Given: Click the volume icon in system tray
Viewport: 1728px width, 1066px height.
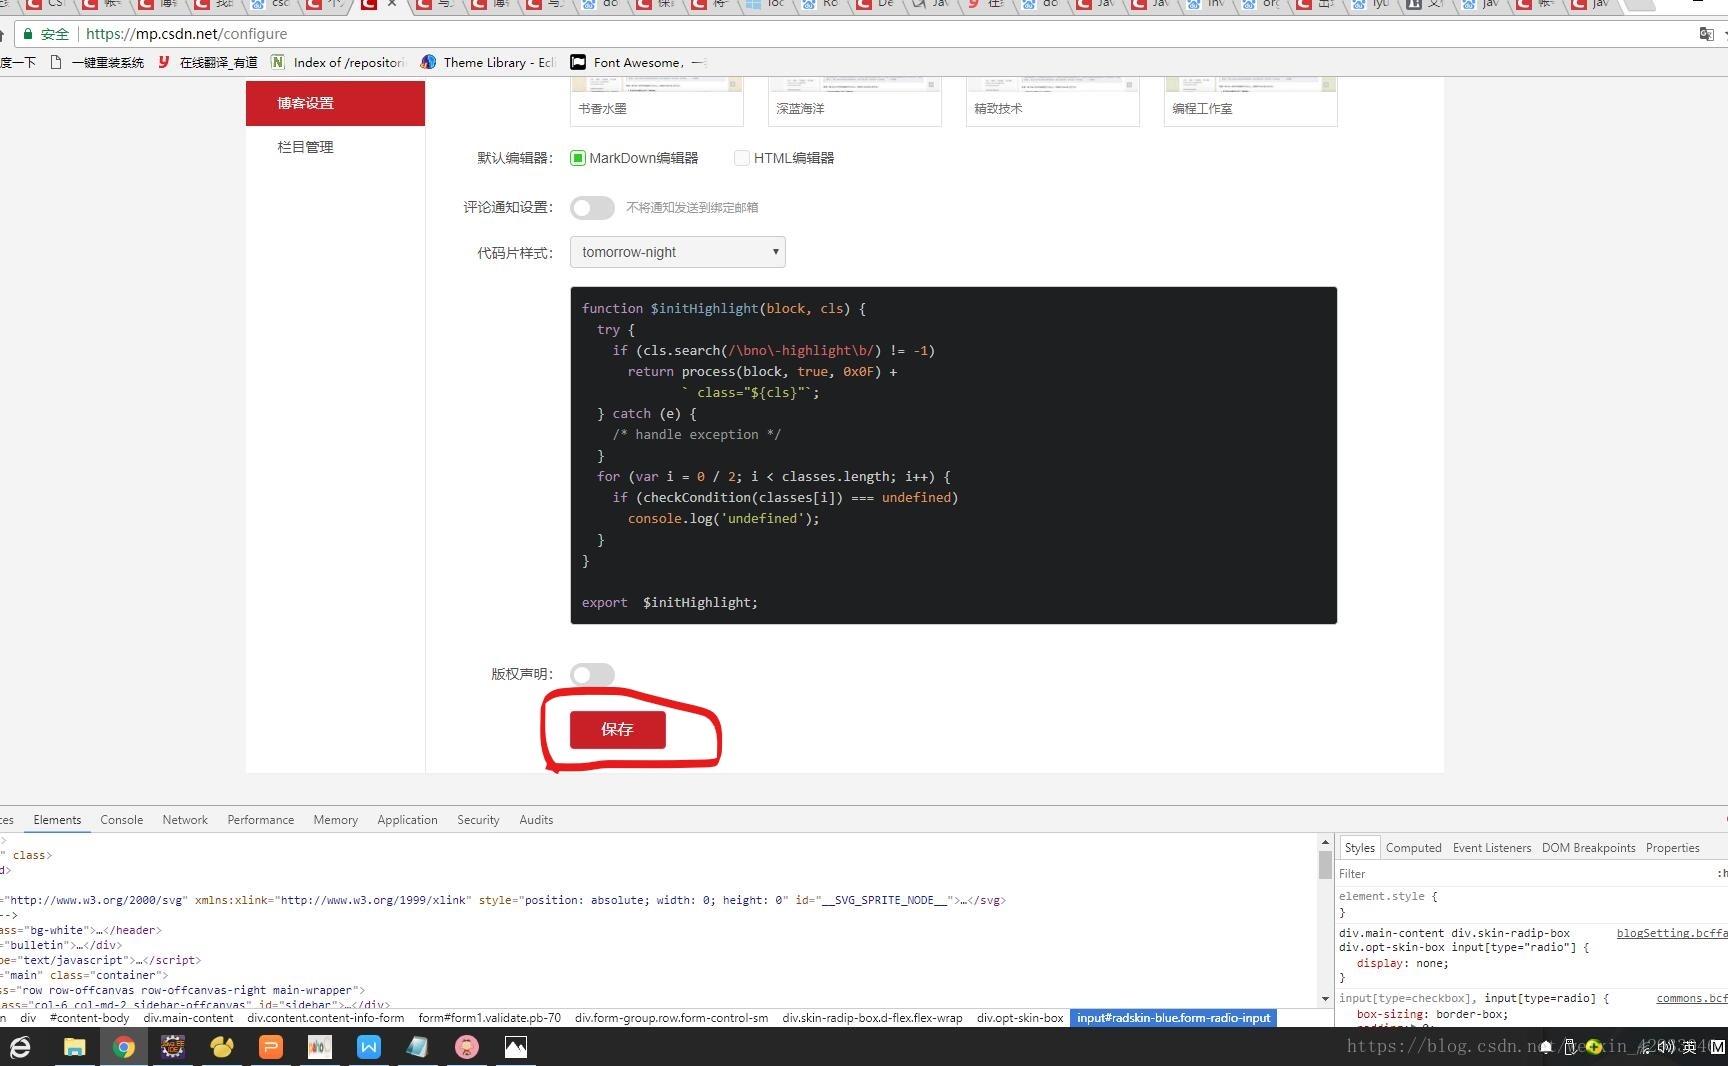Looking at the screenshot, I should [1666, 1047].
